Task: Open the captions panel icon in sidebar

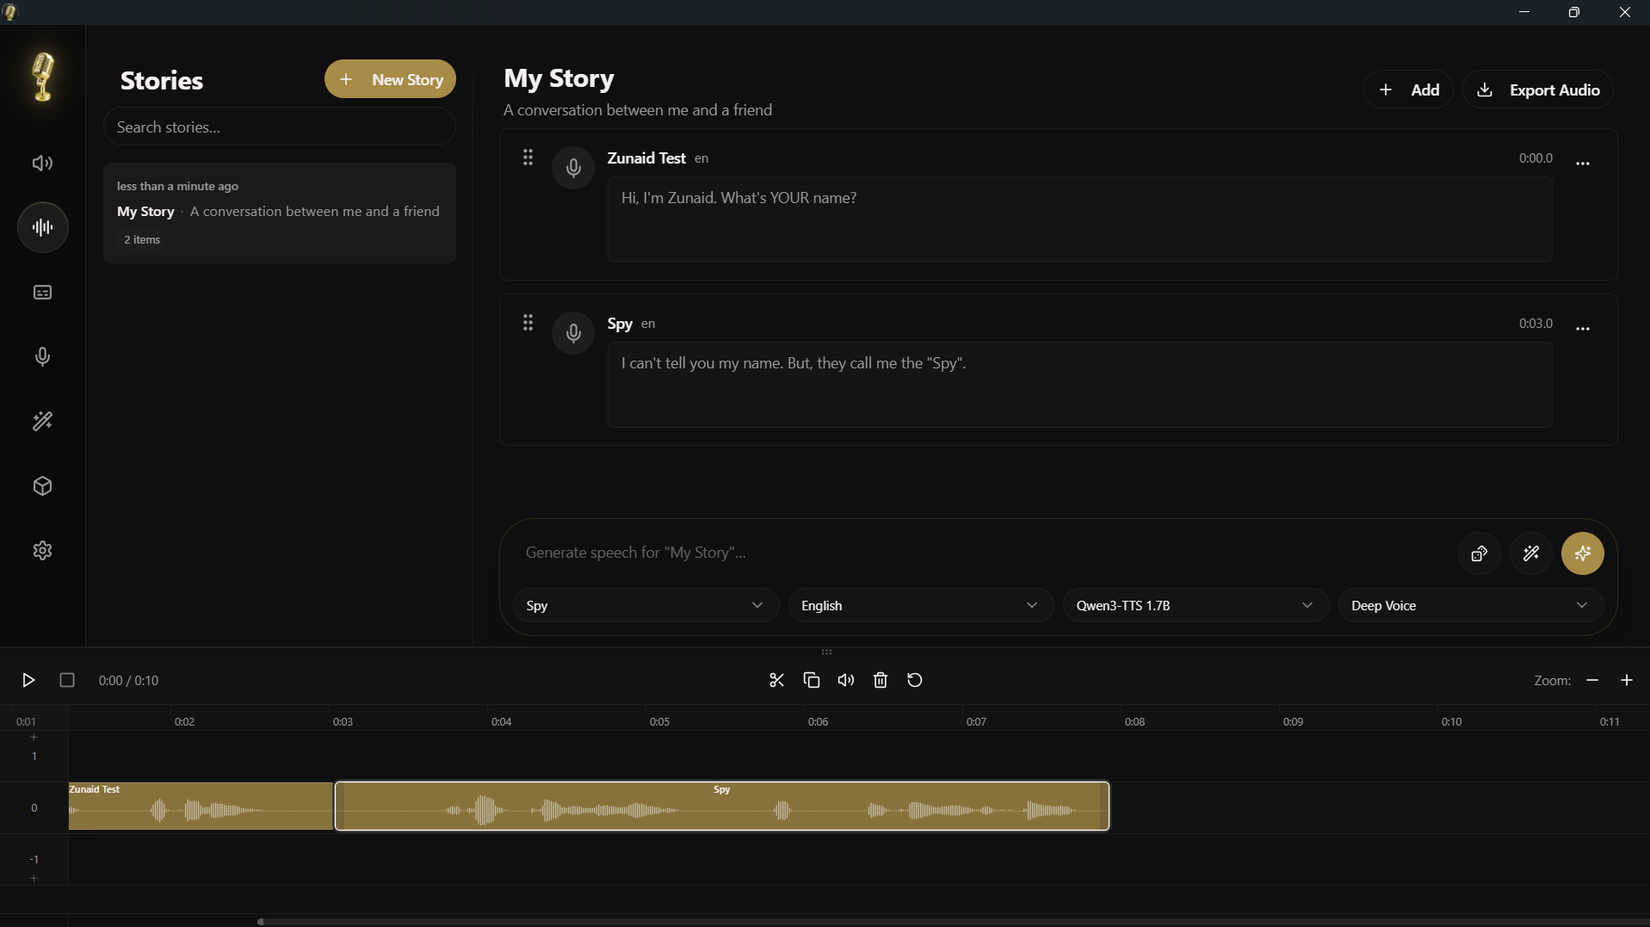Action: pos(42,292)
